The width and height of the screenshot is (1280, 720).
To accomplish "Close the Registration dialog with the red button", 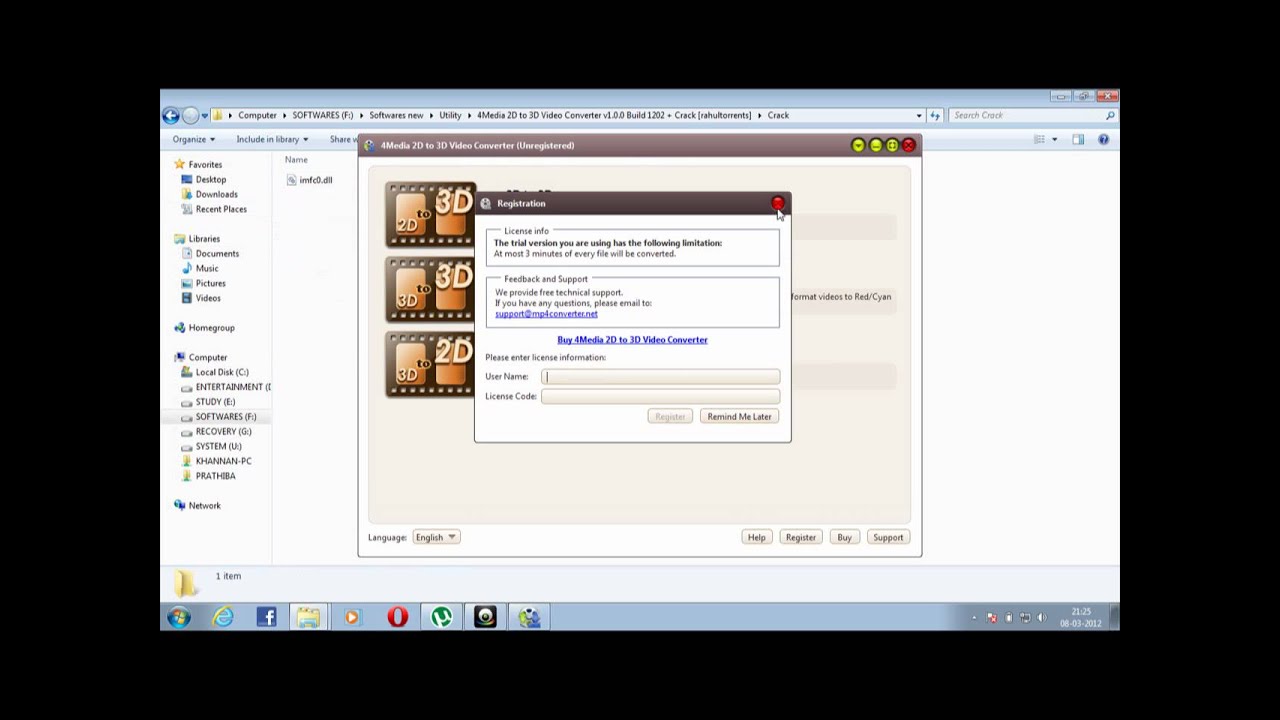I will 778,204.
